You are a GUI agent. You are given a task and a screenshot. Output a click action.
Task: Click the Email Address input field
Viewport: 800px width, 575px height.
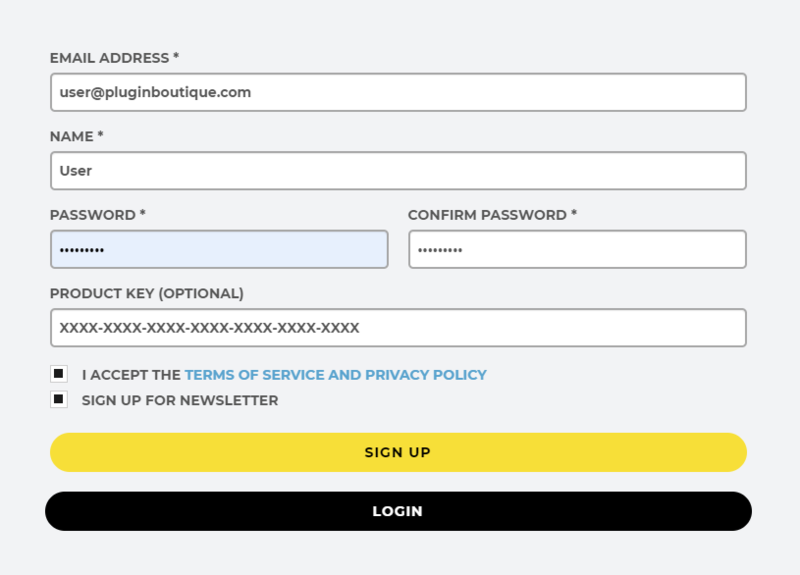tap(398, 92)
